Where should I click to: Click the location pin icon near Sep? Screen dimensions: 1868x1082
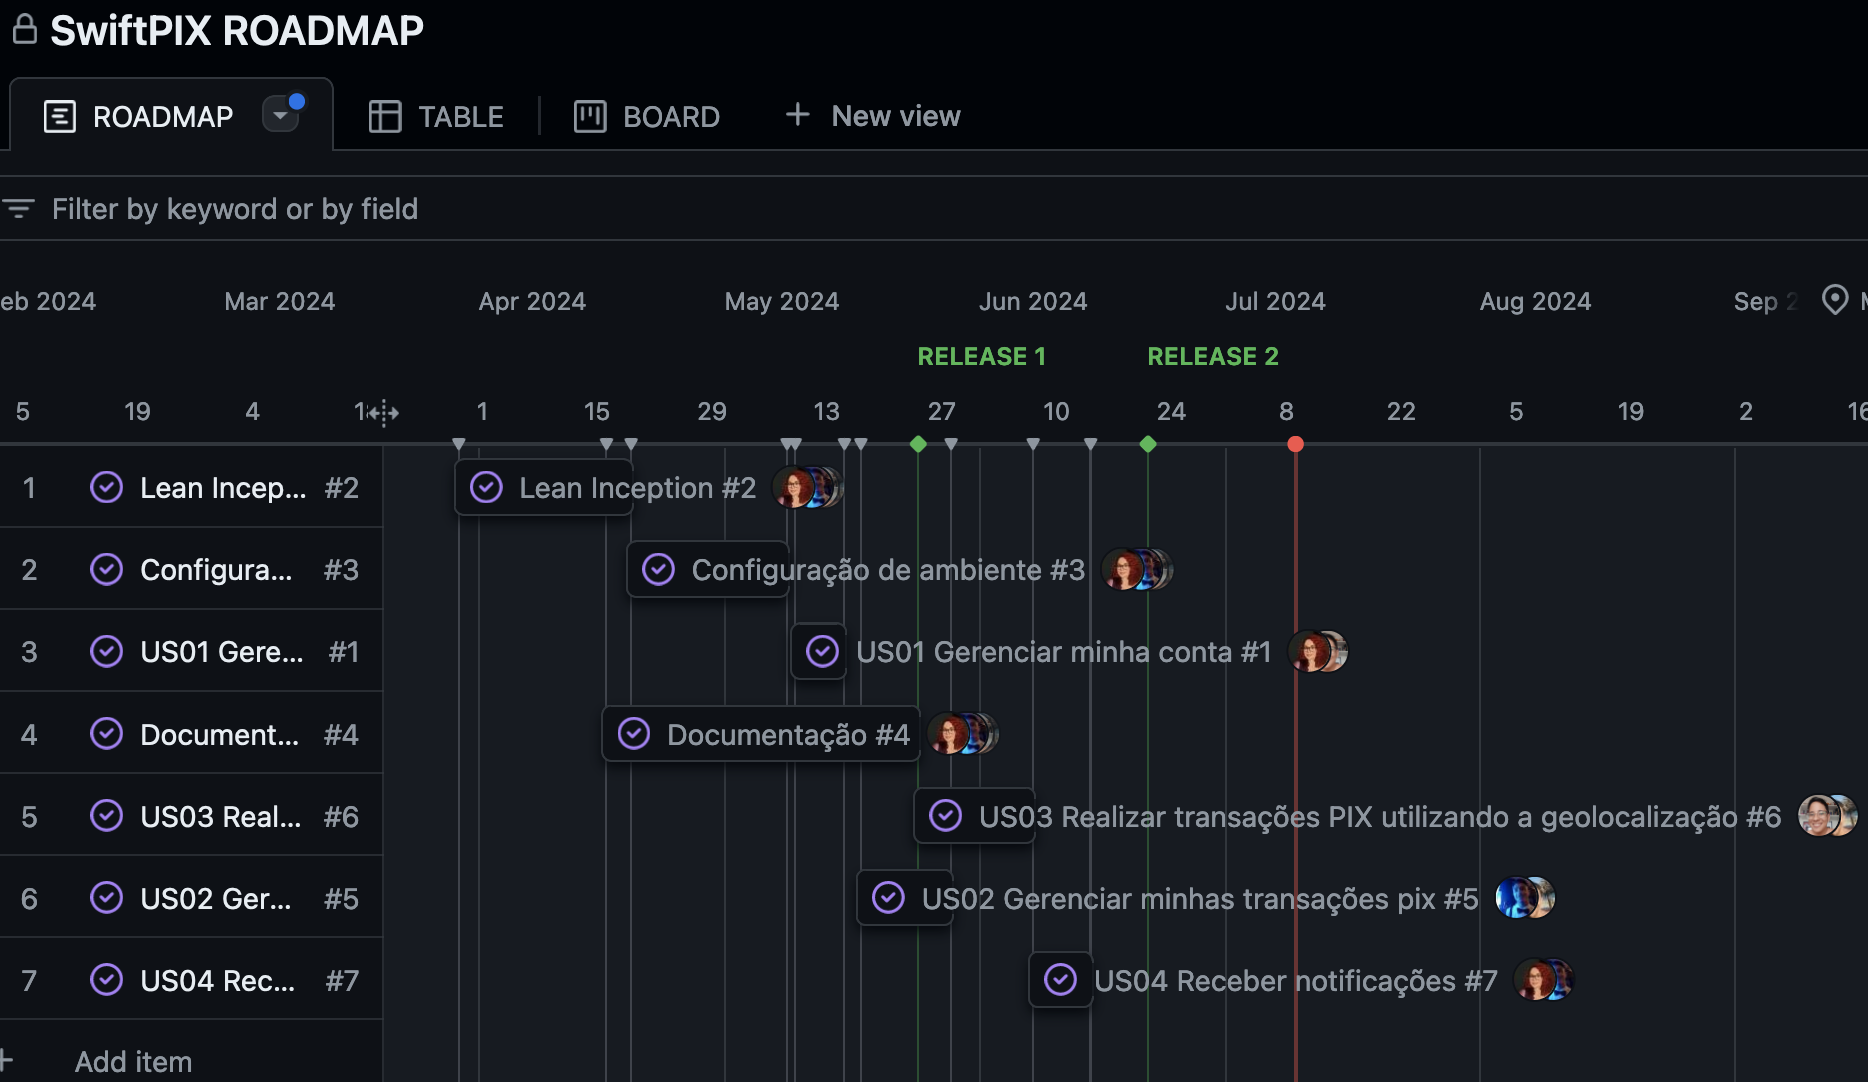pyautogui.click(x=1836, y=300)
